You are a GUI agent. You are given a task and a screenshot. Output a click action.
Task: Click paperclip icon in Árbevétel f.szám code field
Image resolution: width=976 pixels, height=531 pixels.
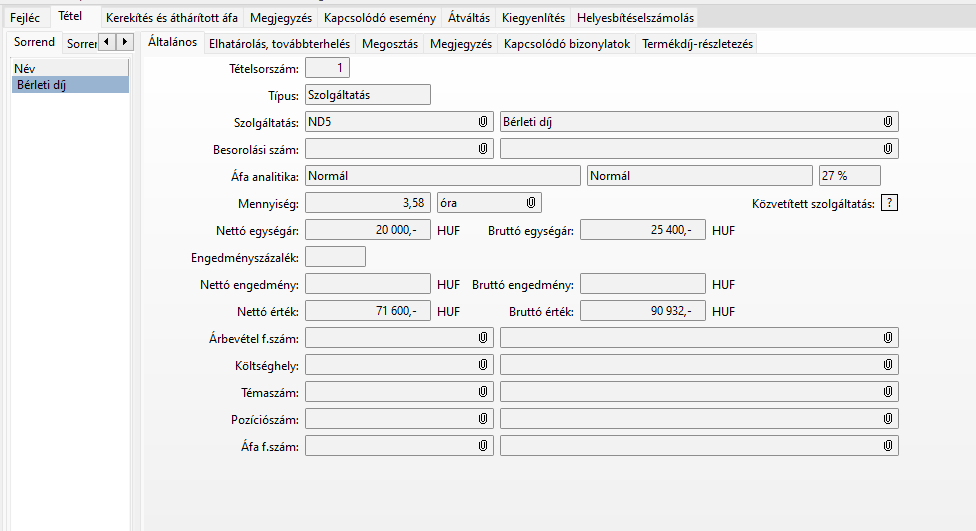pyautogui.click(x=482, y=338)
